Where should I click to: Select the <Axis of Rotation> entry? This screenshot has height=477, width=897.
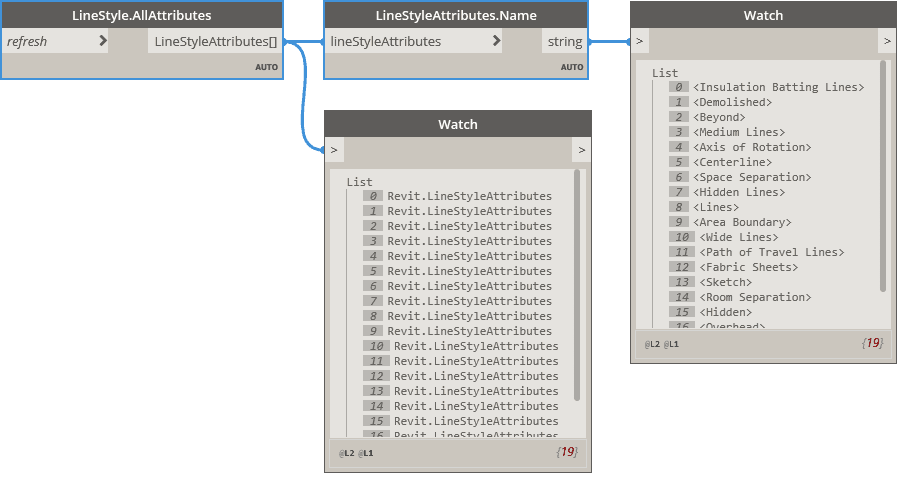coord(752,147)
